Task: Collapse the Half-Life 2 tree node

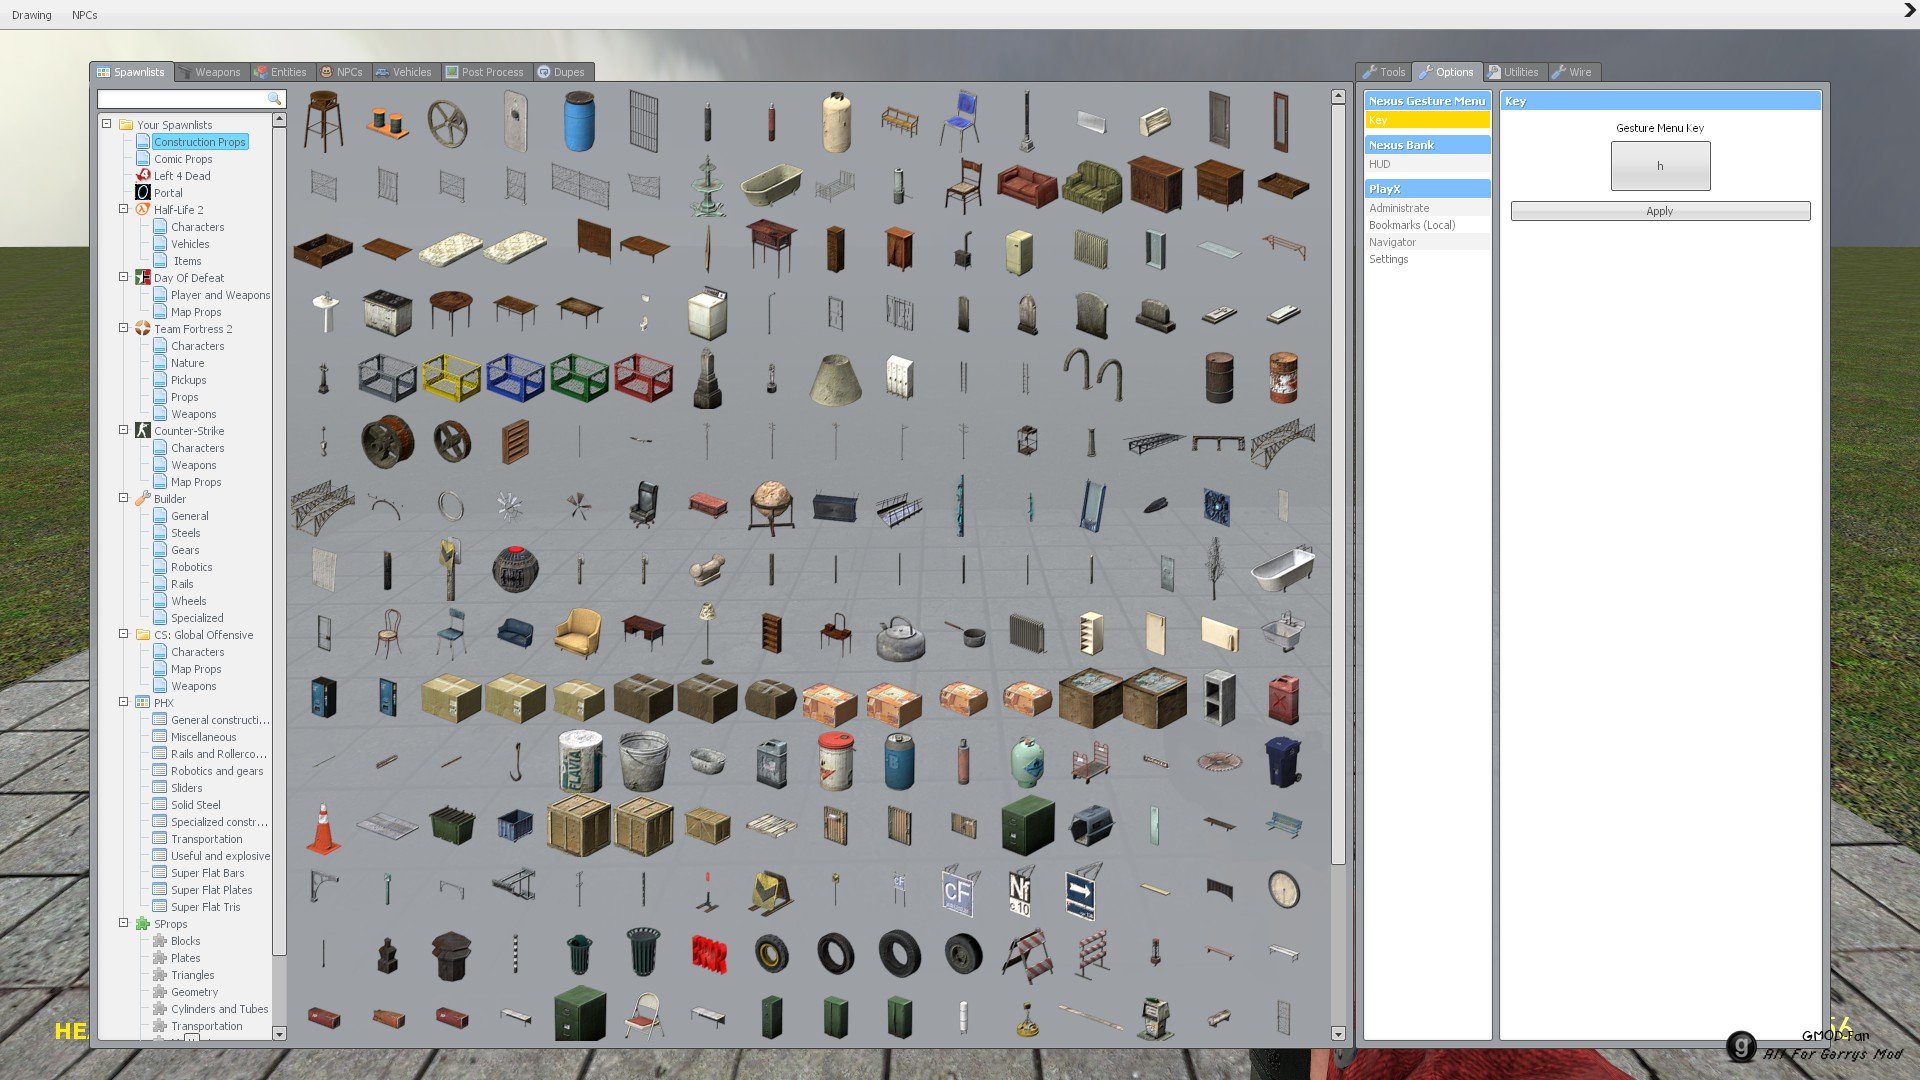Action: click(x=124, y=209)
